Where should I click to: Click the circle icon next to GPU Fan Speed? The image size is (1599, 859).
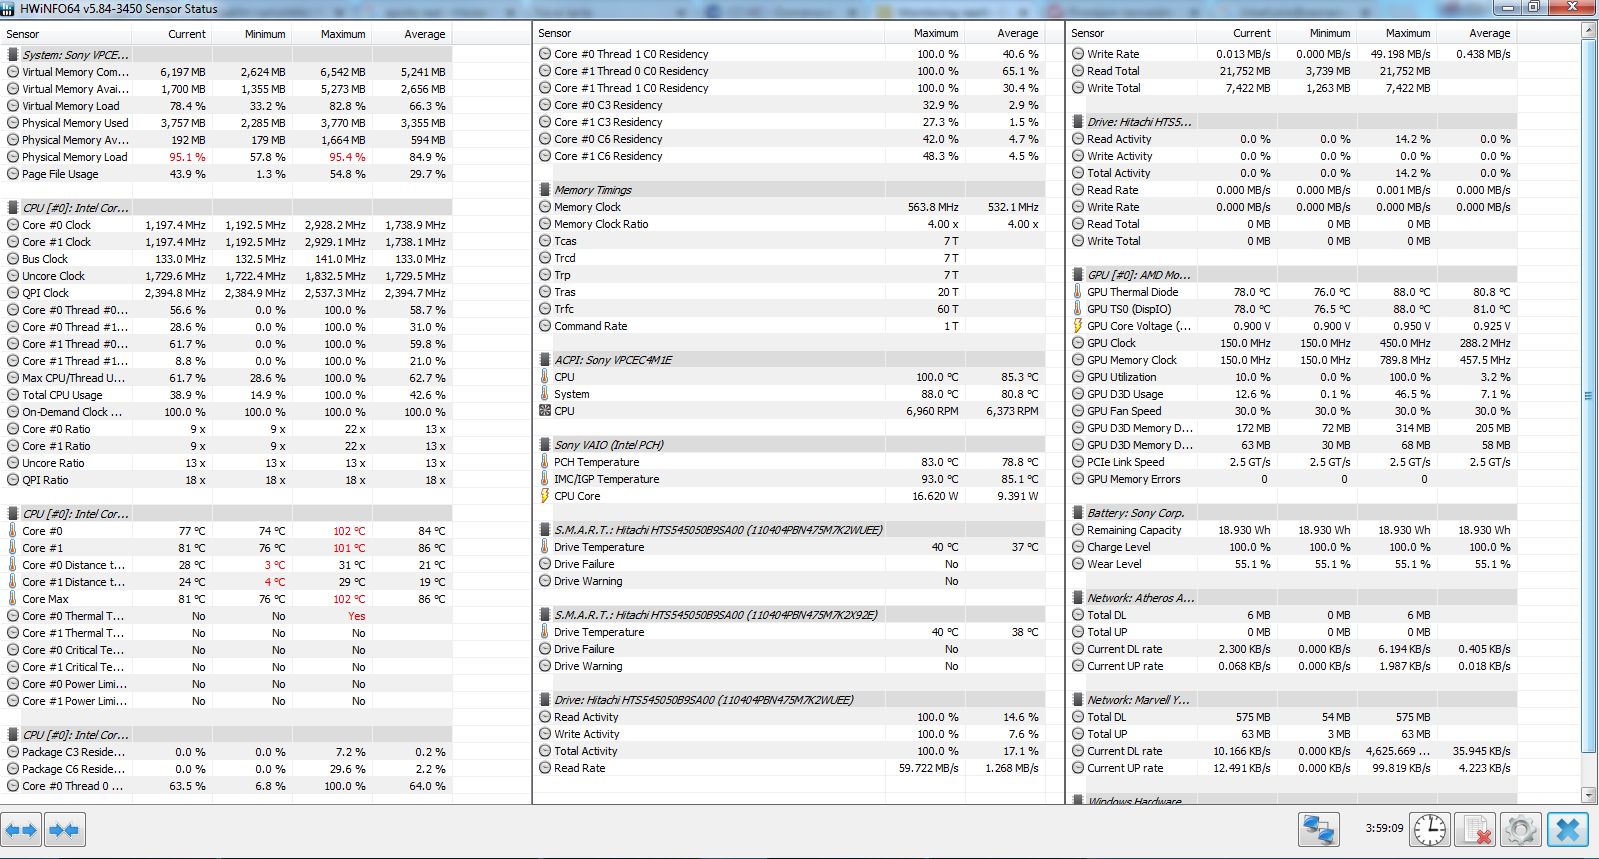click(1078, 411)
